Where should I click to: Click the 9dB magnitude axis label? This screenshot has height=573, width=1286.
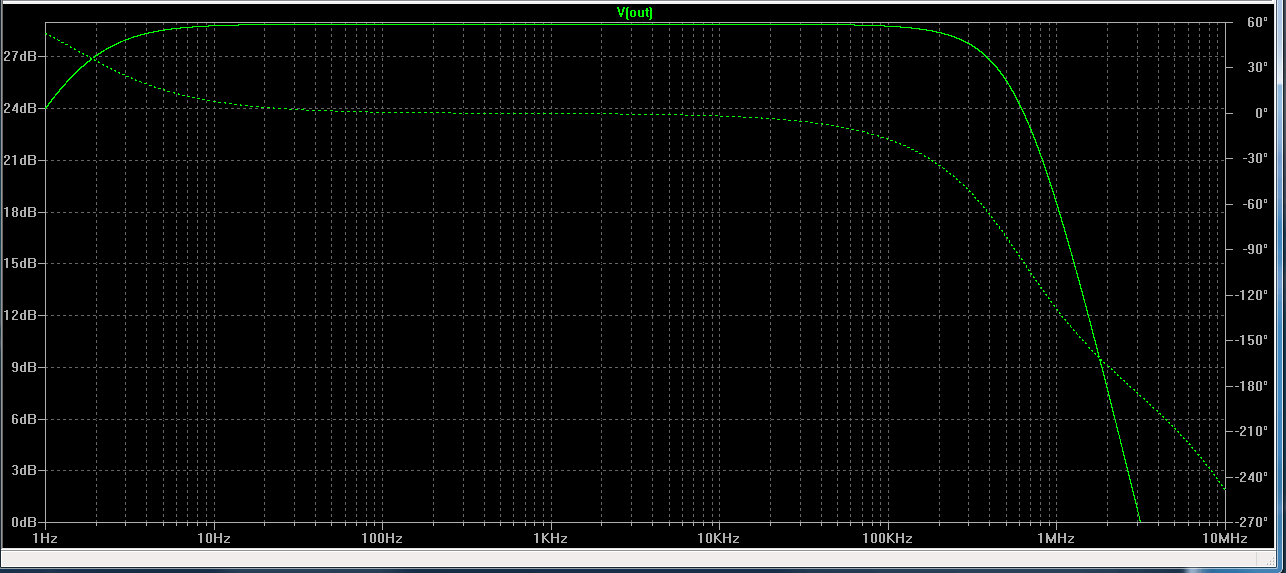24,367
